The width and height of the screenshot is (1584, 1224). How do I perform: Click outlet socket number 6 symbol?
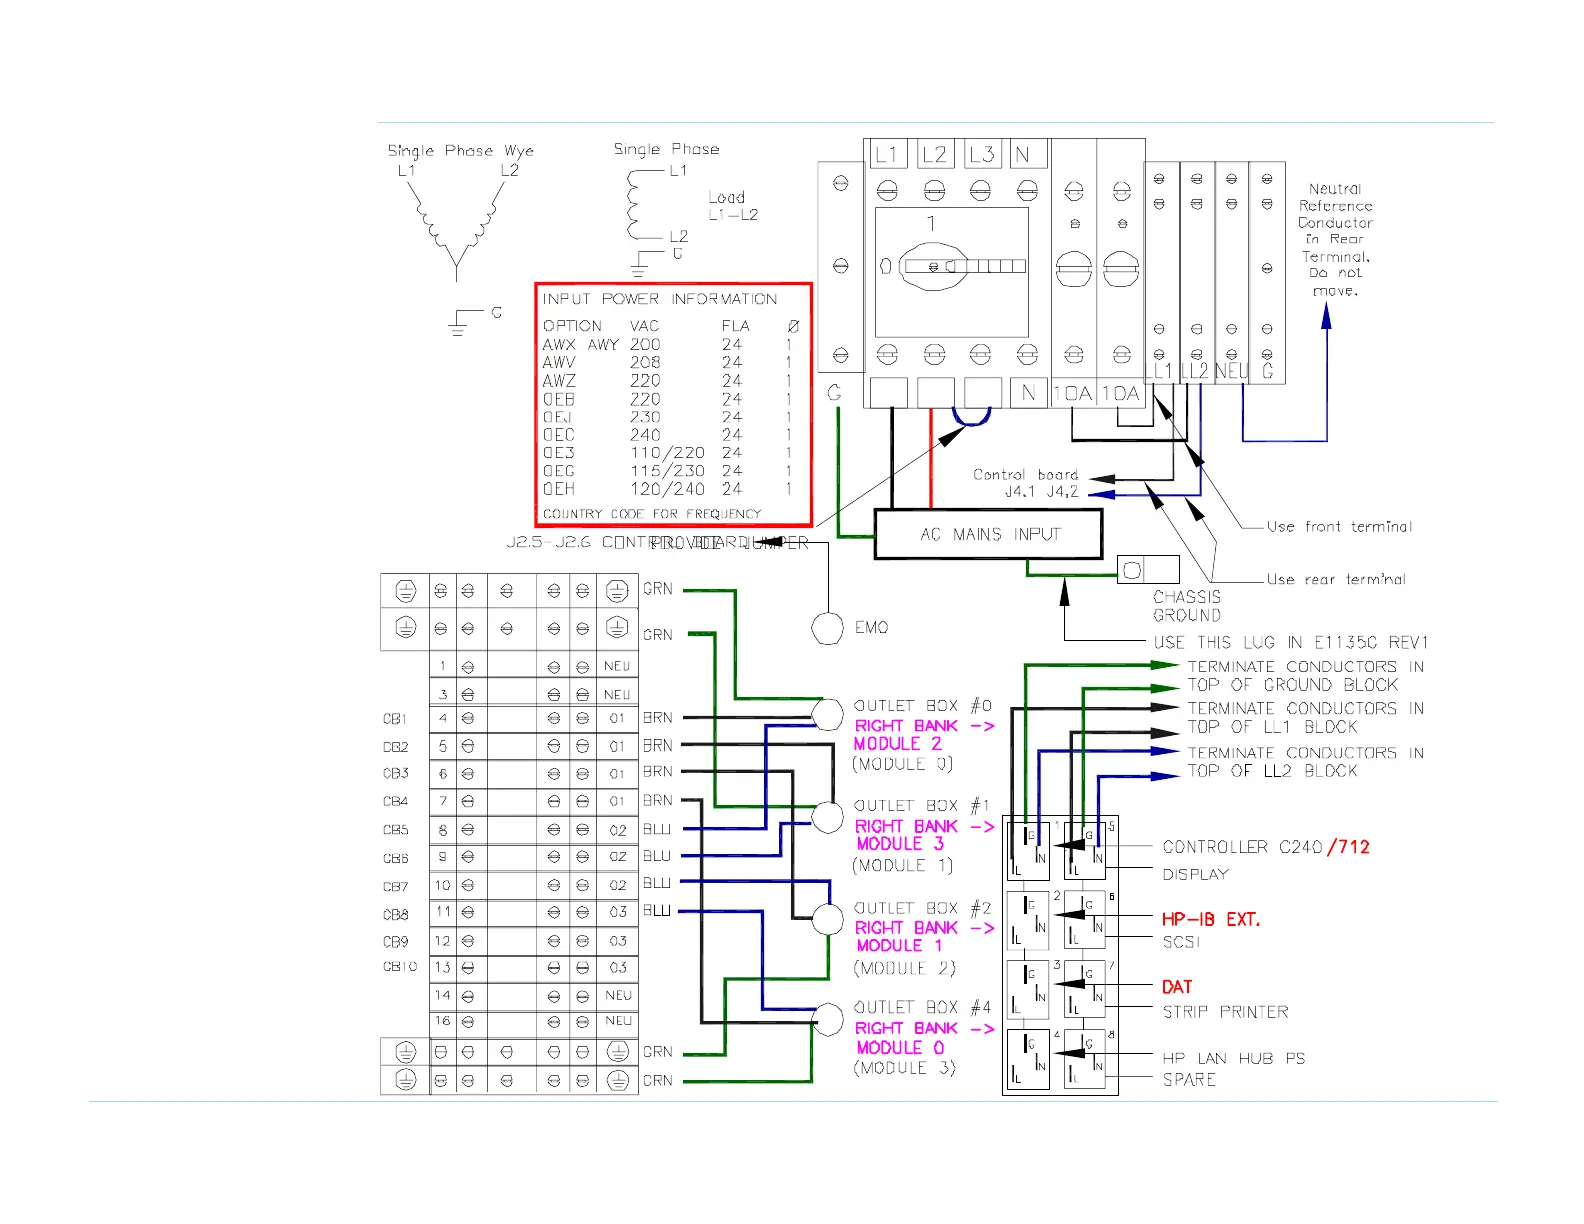point(1085,919)
